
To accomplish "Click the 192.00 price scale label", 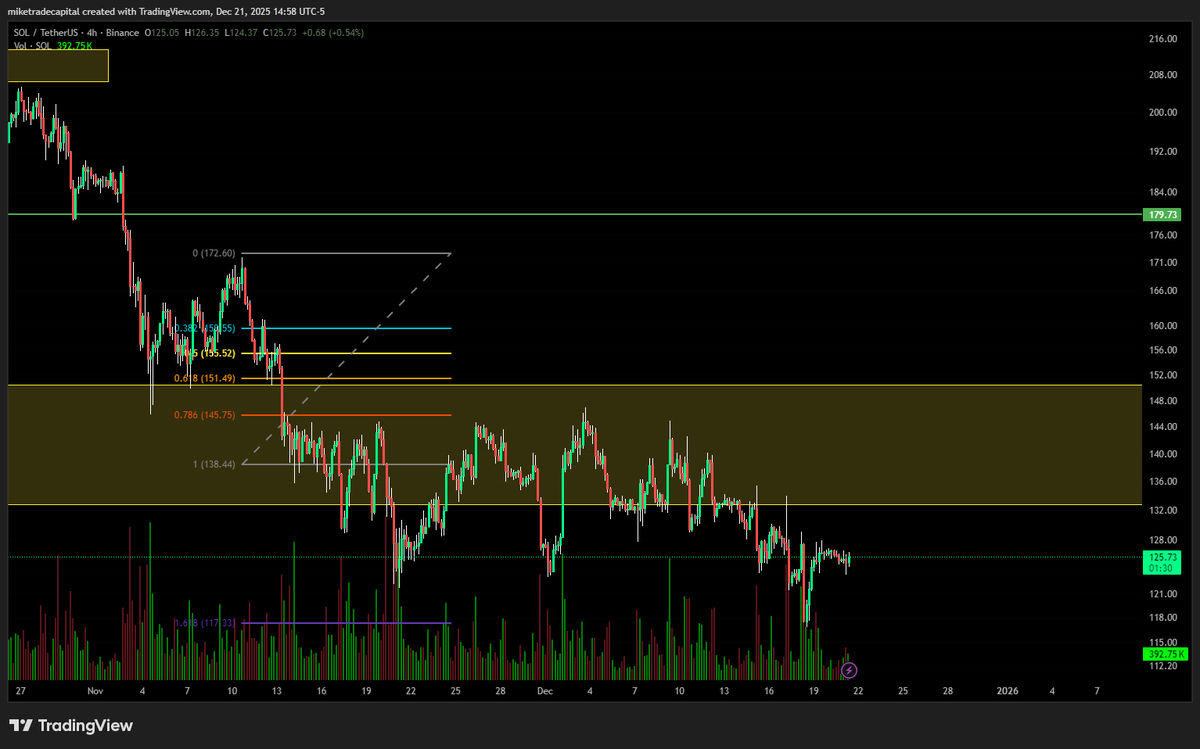I will pyautogui.click(x=1165, y=151).
